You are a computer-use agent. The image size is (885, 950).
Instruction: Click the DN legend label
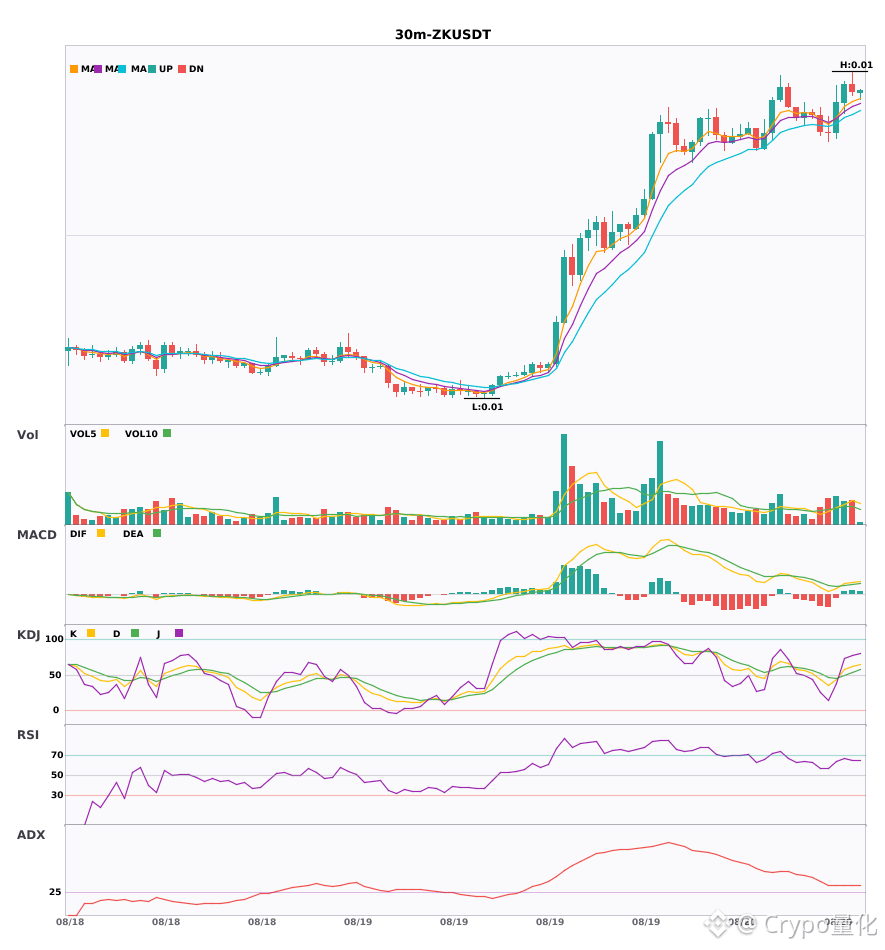(x=196, y=69)
